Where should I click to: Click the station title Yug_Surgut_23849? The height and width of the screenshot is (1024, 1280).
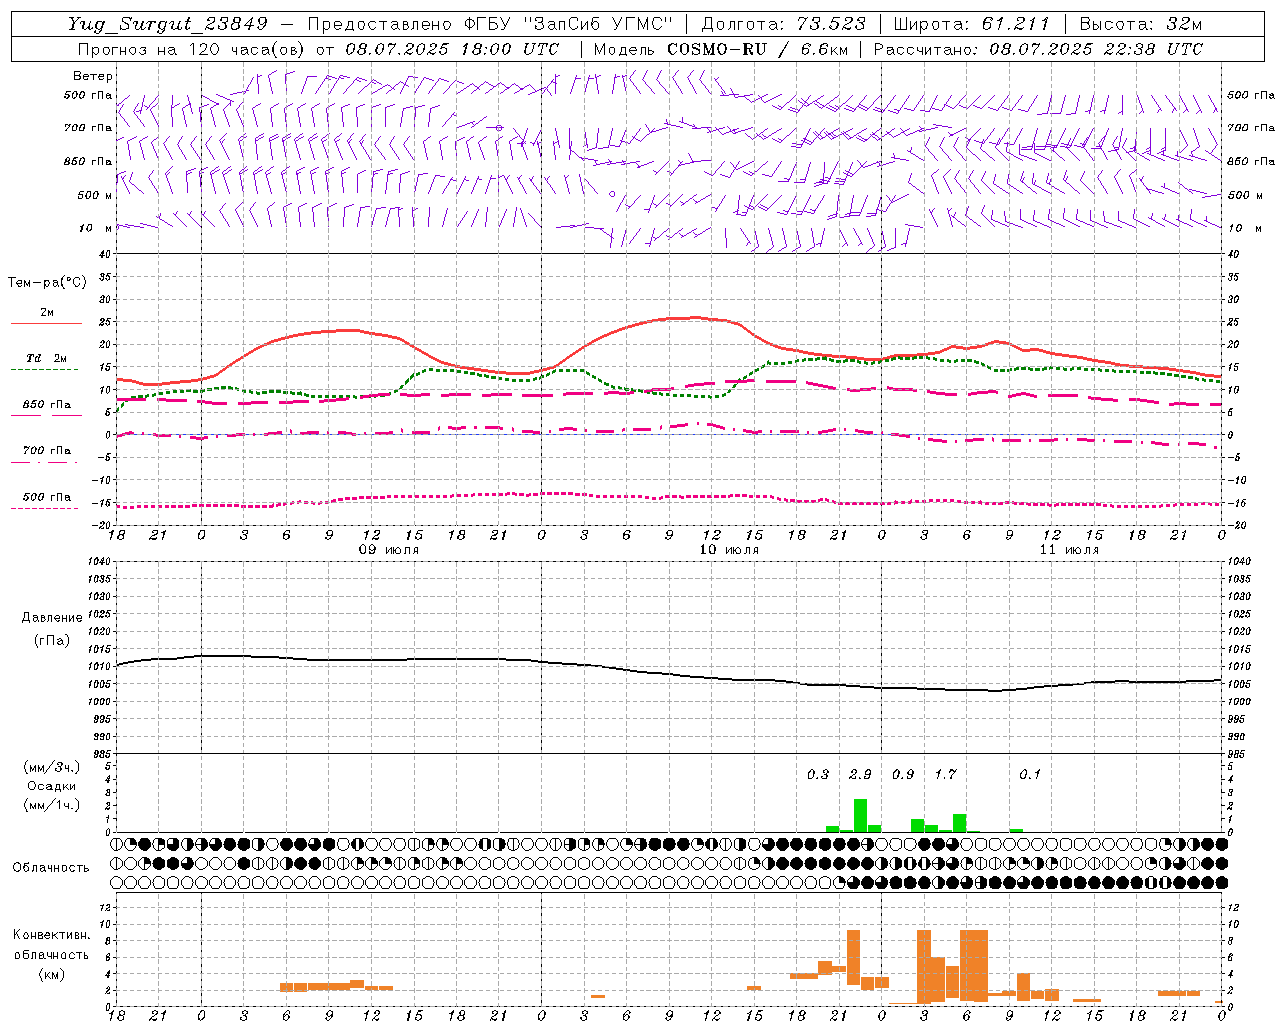click(168, 24)
